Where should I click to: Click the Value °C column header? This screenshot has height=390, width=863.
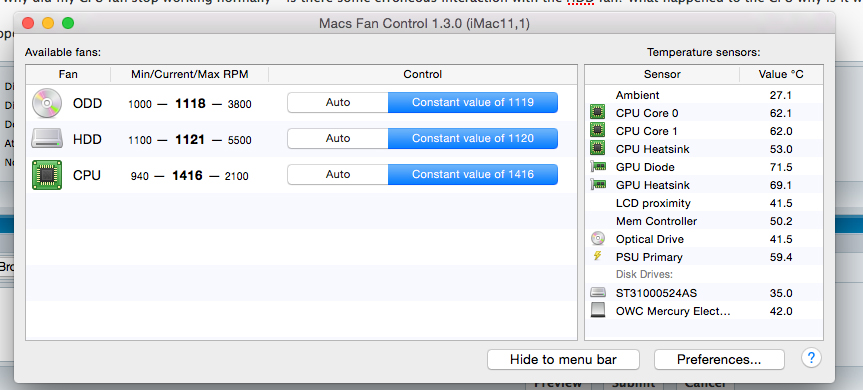point(781,74)
